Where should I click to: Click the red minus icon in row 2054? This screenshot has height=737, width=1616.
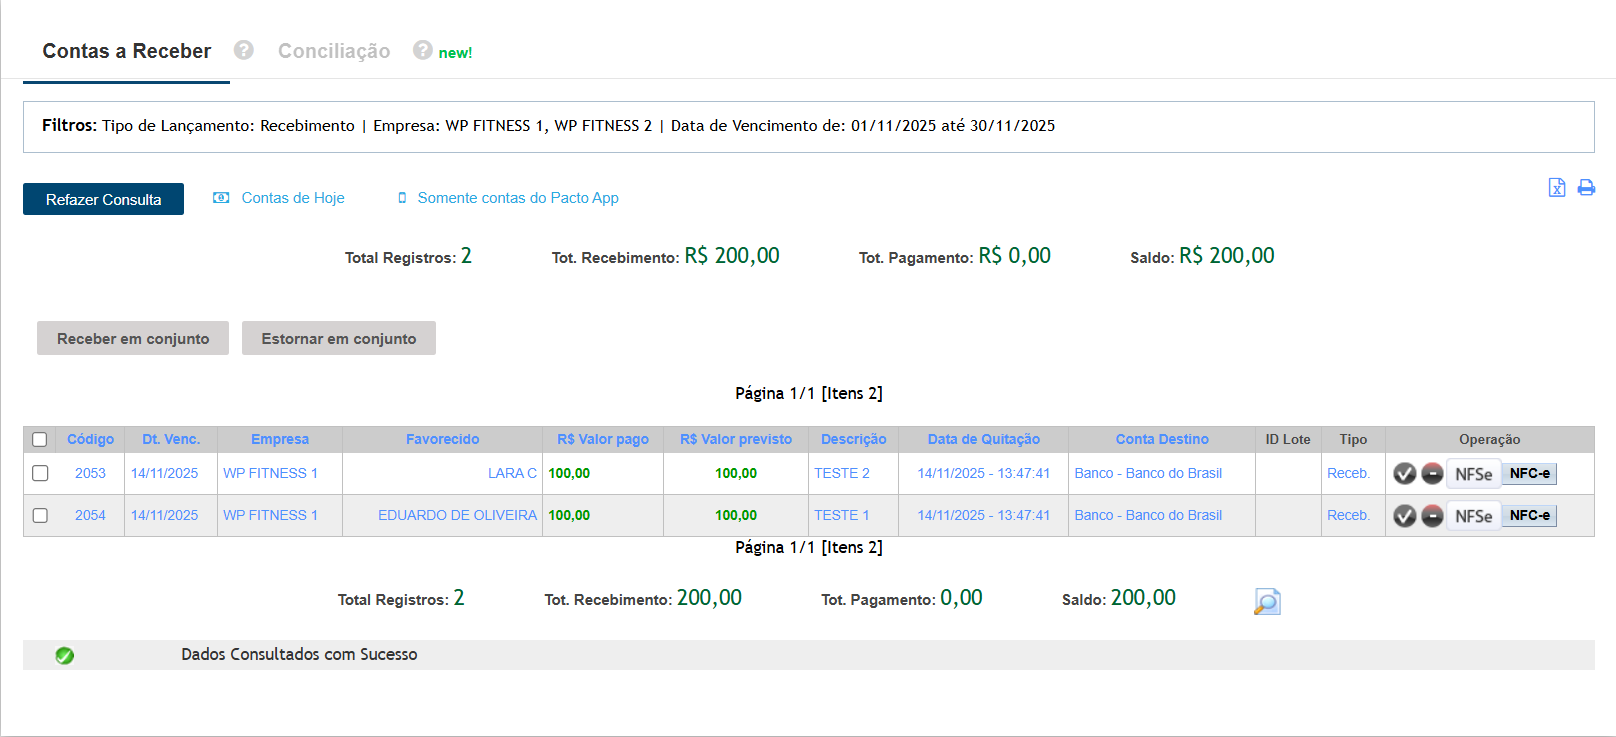click(1432, 516)
